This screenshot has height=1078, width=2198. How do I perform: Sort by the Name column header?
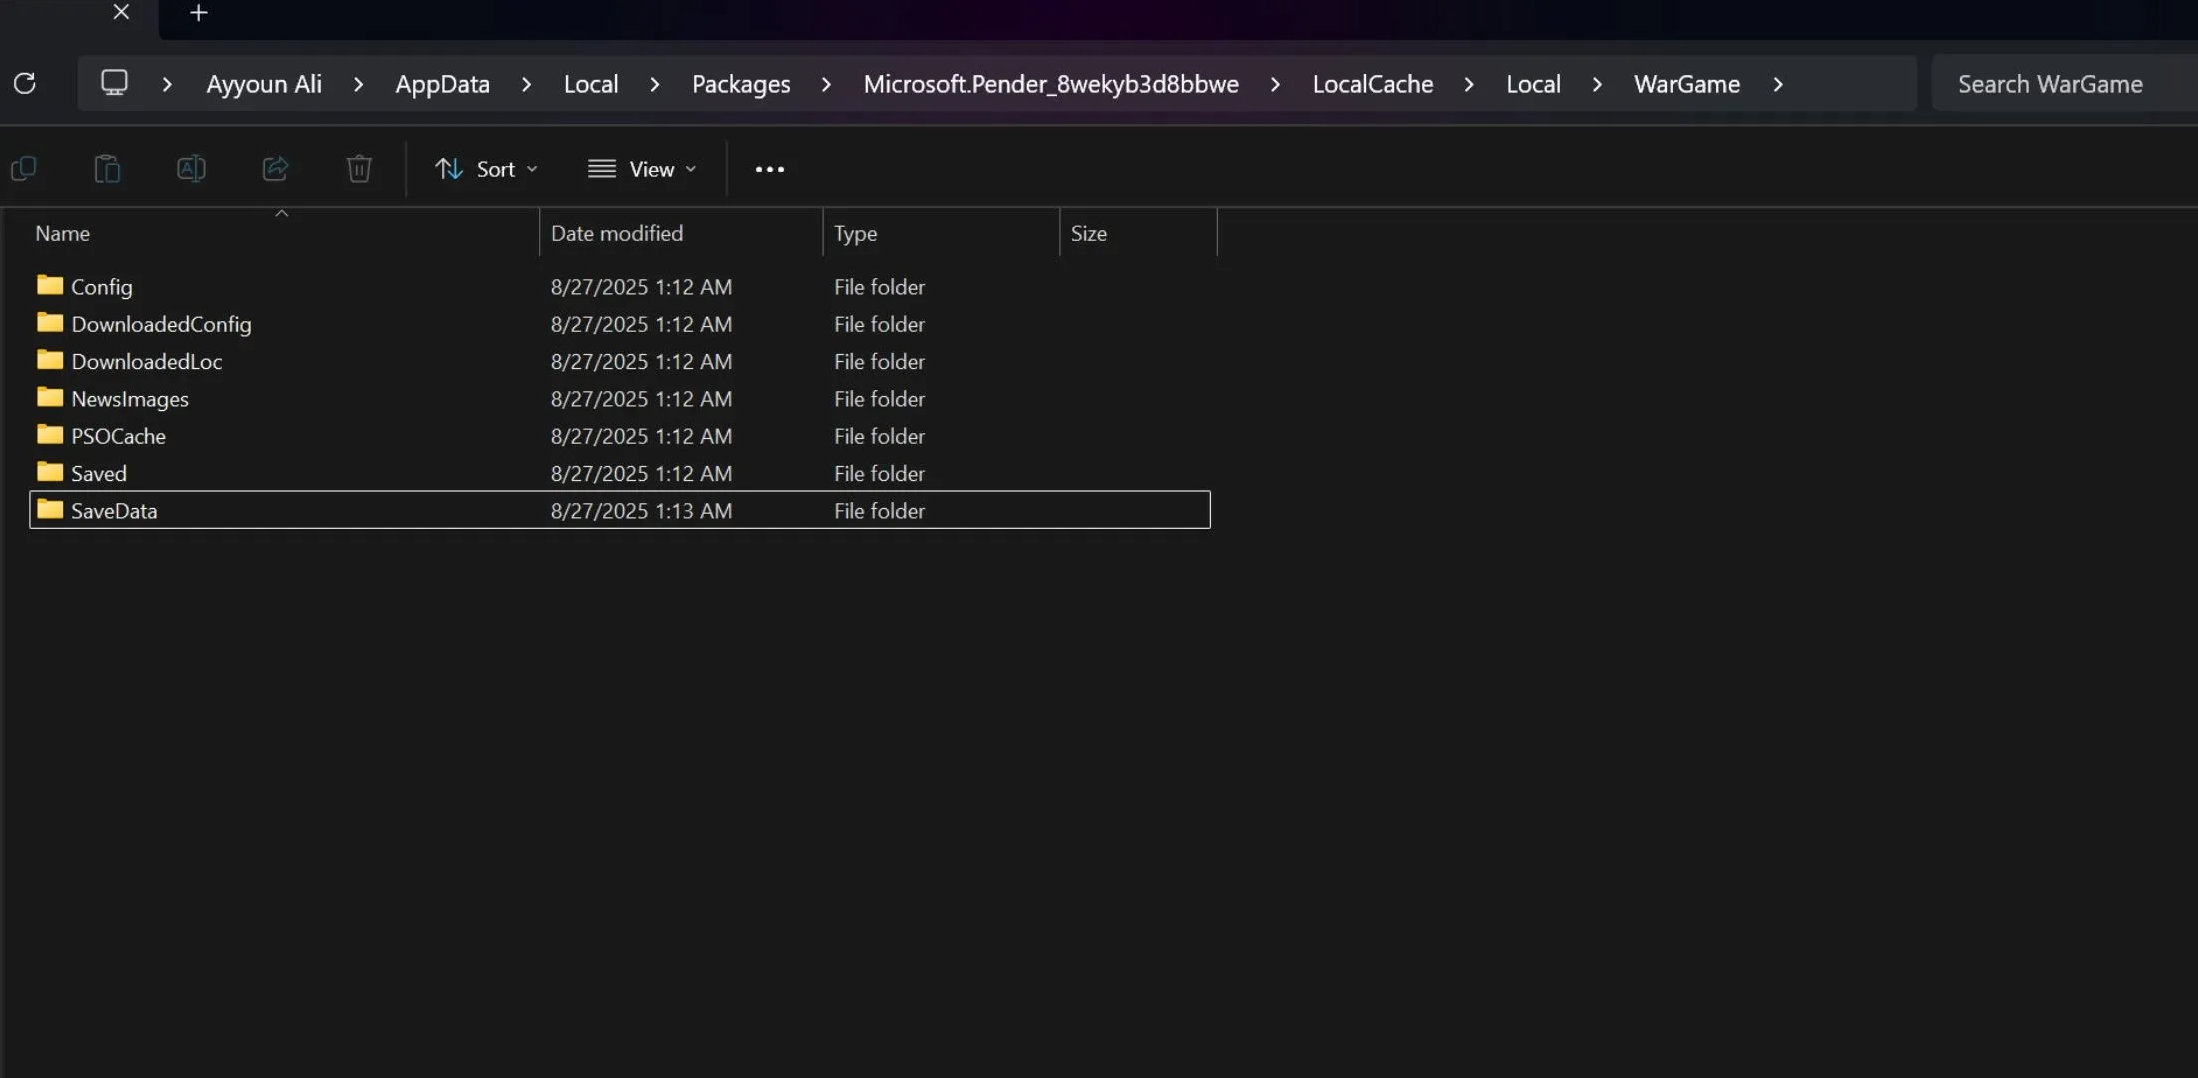[x=285, y=233]
